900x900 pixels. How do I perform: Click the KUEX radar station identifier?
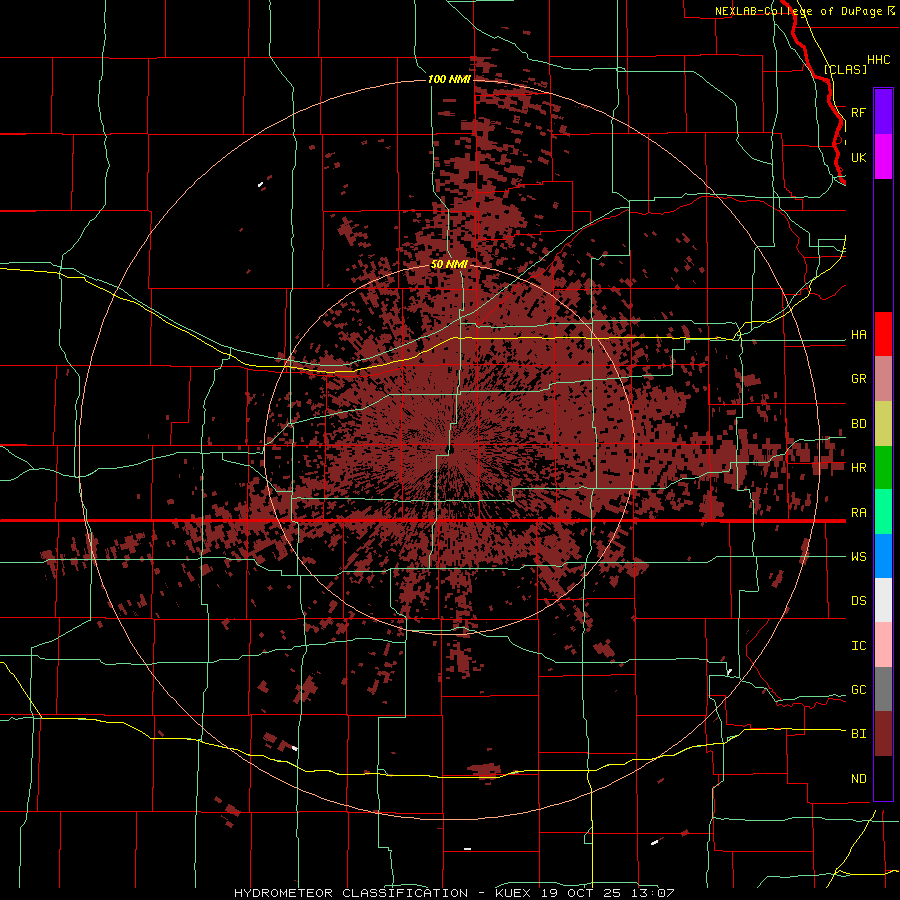pos(512,893)
